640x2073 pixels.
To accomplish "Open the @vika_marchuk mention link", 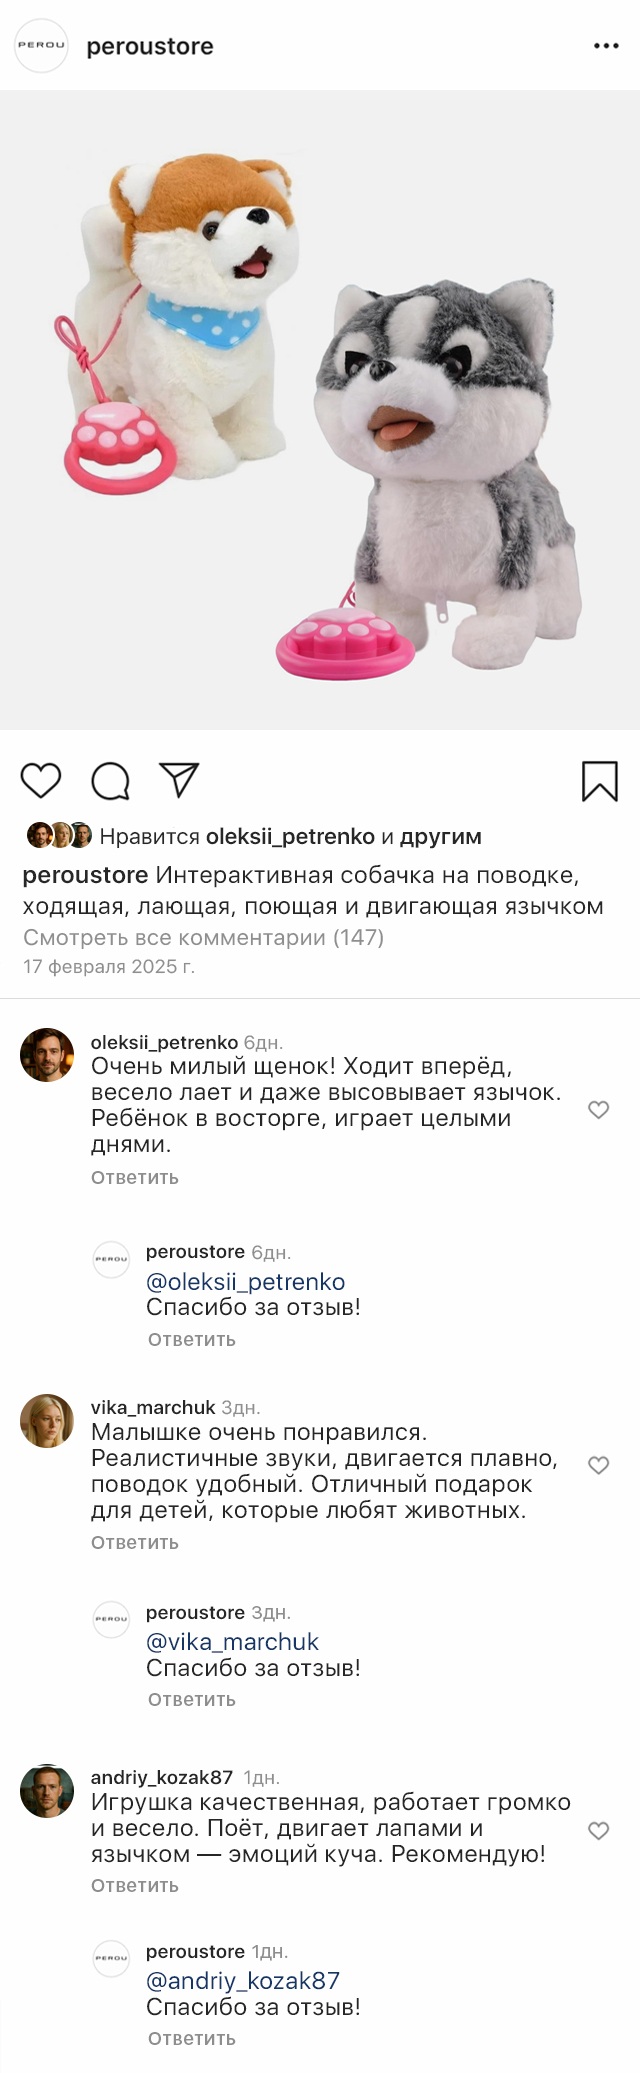I will click(232, 1641).
